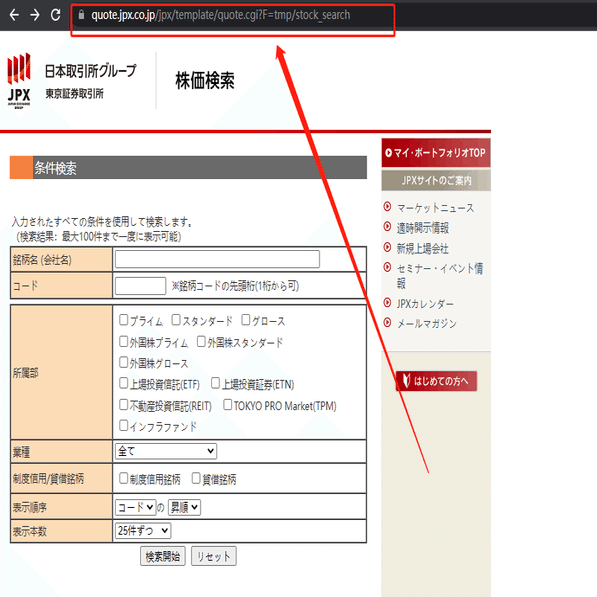Tick the 上場投資信託(ETF) checkbox
The width and height of the screenshot is (597, 597).
click(x=123, y=383)
